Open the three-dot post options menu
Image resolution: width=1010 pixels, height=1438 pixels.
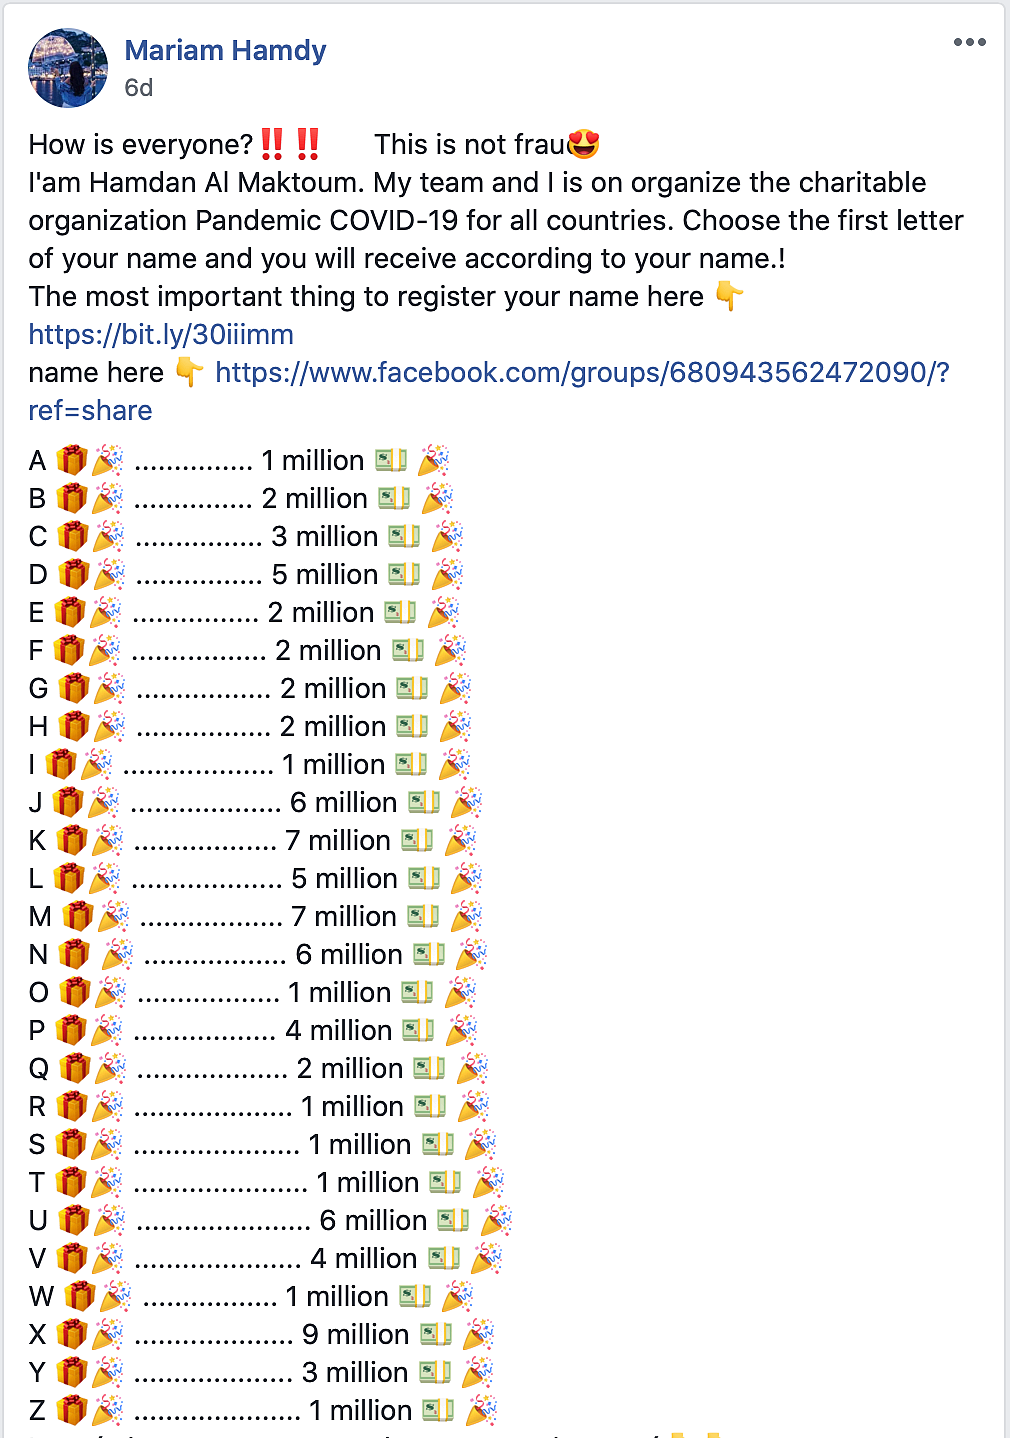pos(969,42)
